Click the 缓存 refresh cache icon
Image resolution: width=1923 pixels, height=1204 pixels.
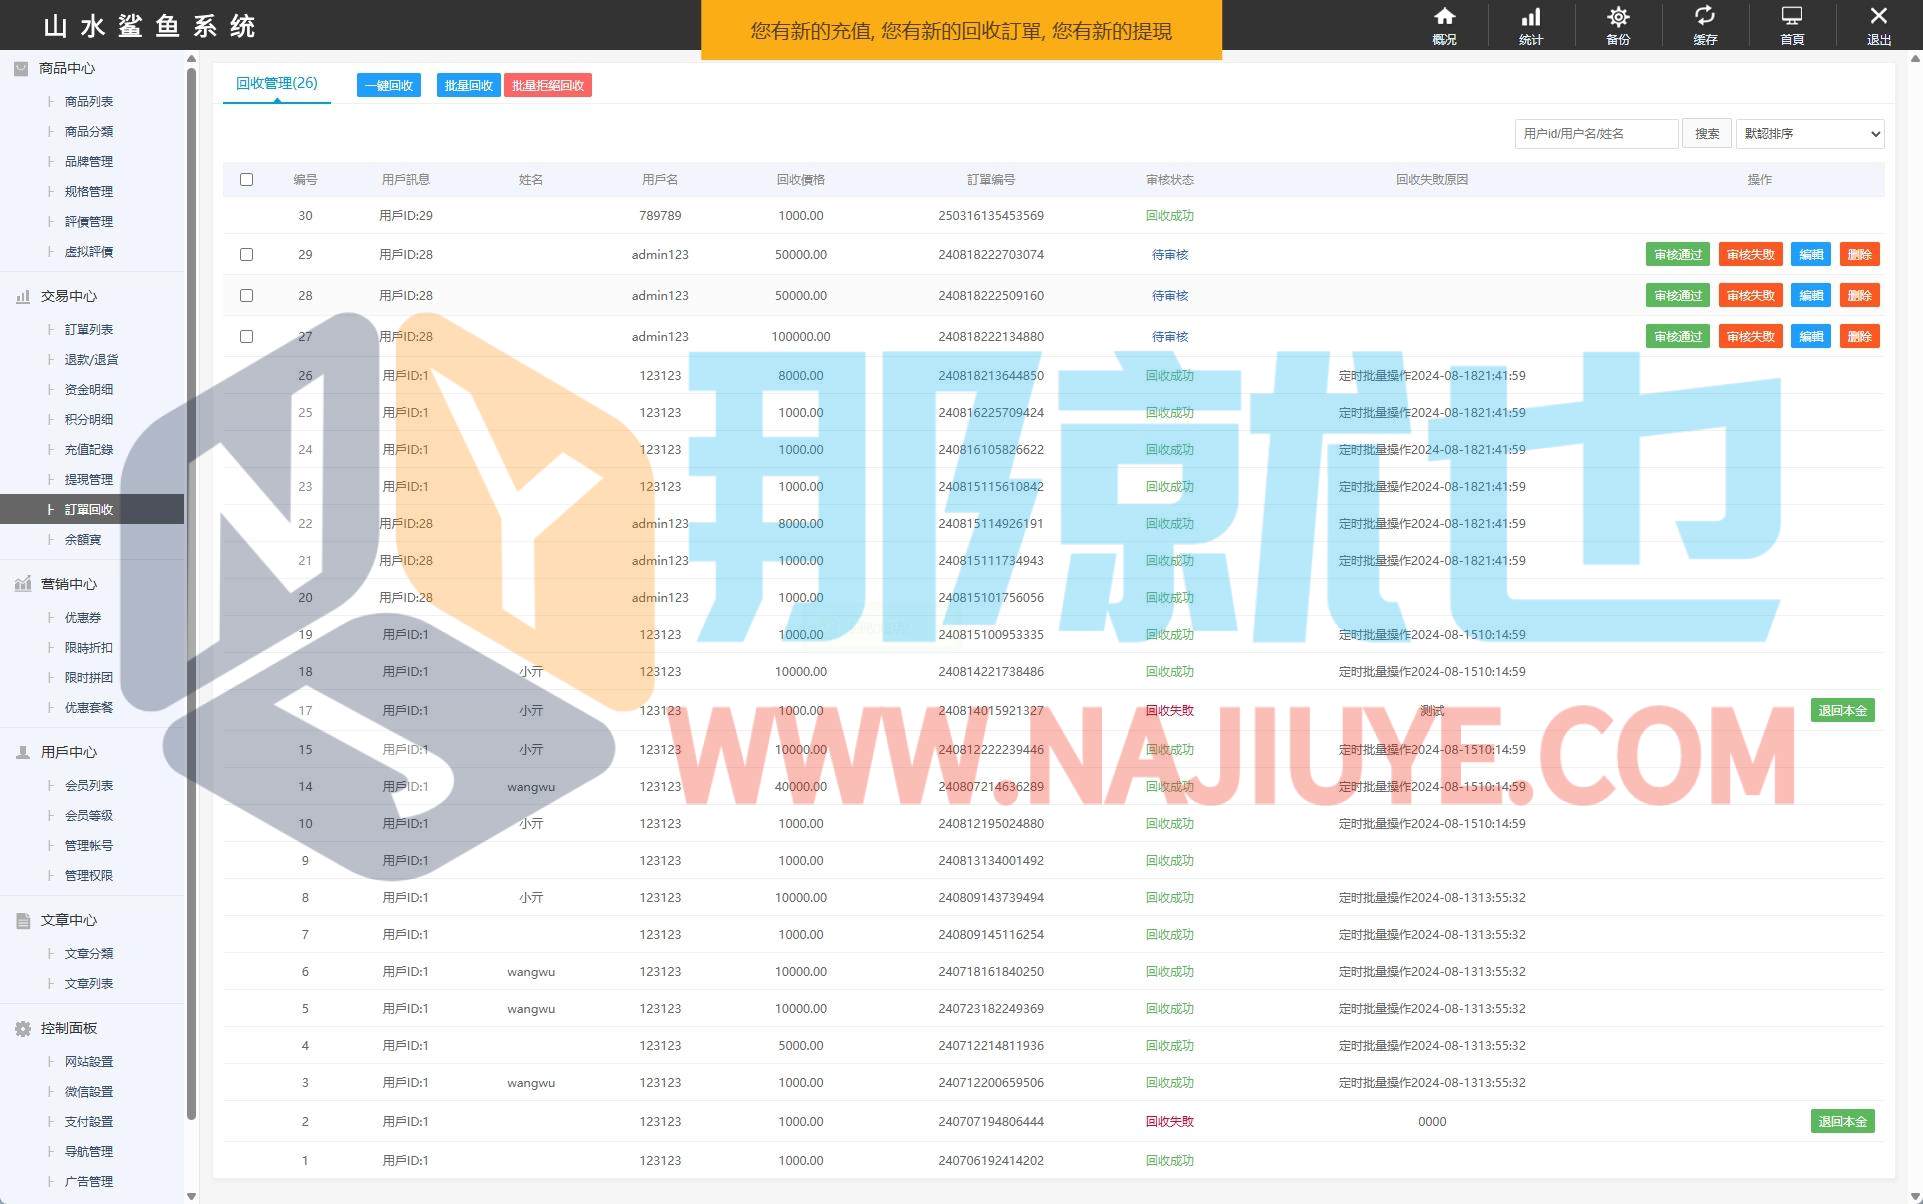click(x=1705, y=17)
